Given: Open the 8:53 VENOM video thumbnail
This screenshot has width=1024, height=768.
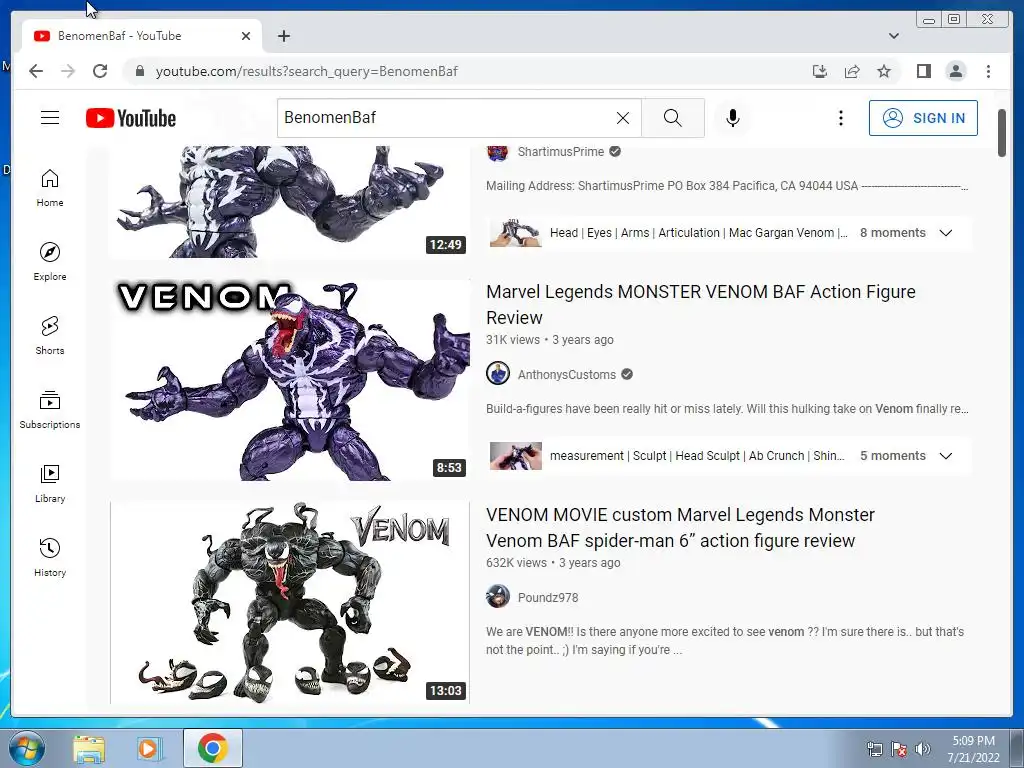Looking at the screenshot, I should pyautogui.click(x=290, y=380).
